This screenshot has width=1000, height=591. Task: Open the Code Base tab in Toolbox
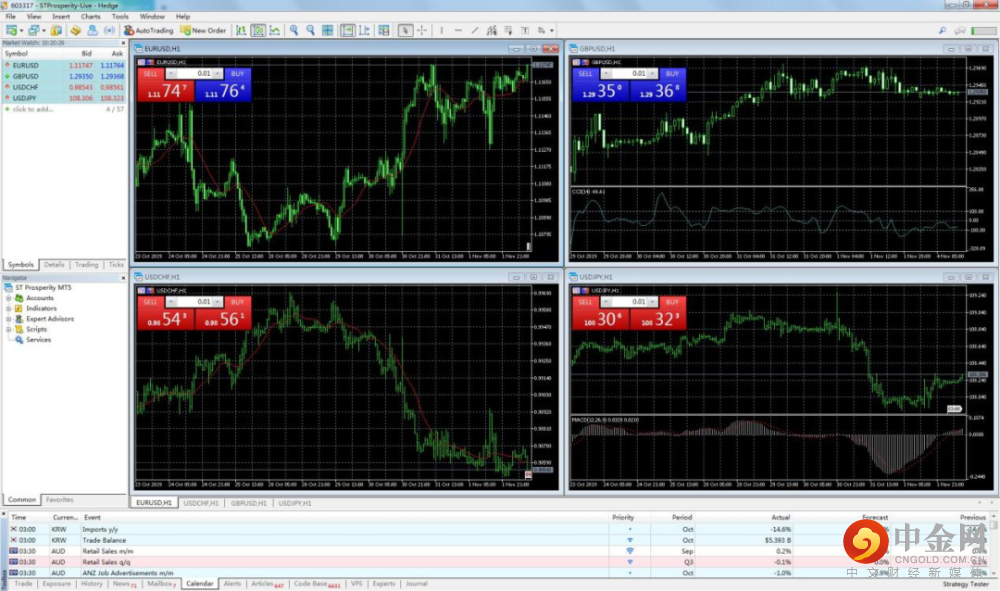(x=317, y=584)
